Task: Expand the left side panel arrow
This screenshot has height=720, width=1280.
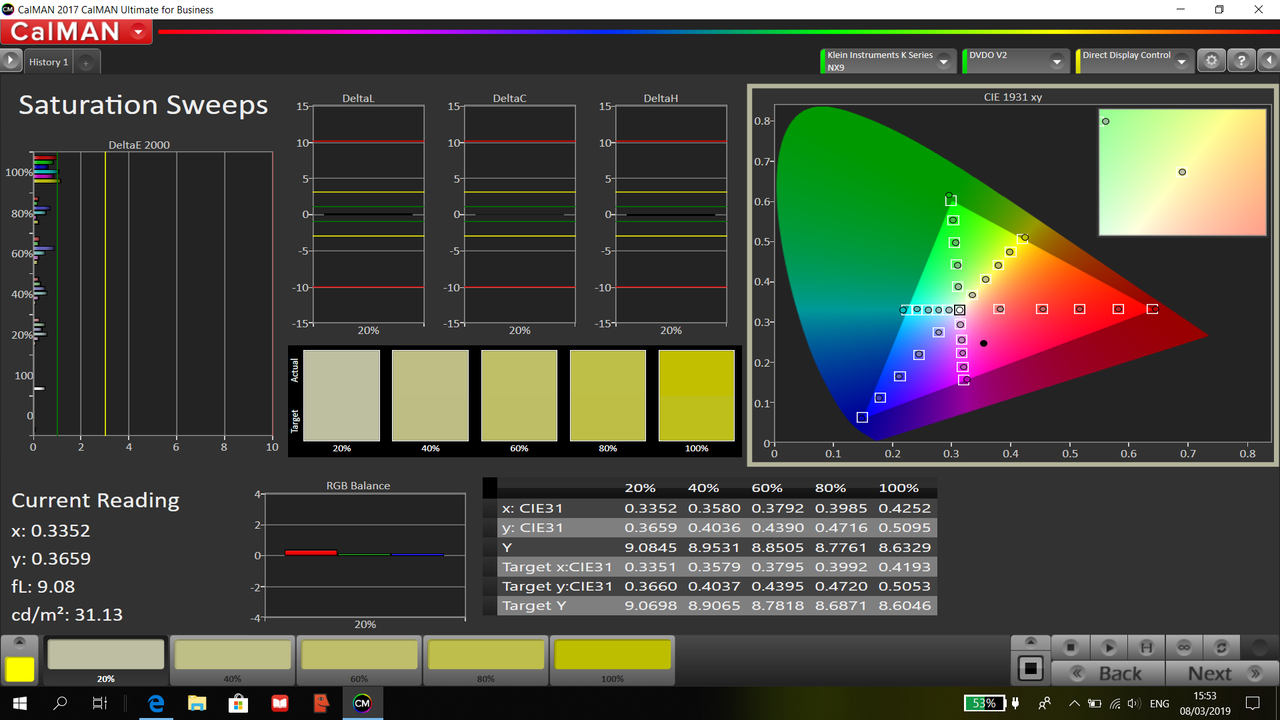Action: 11,61
